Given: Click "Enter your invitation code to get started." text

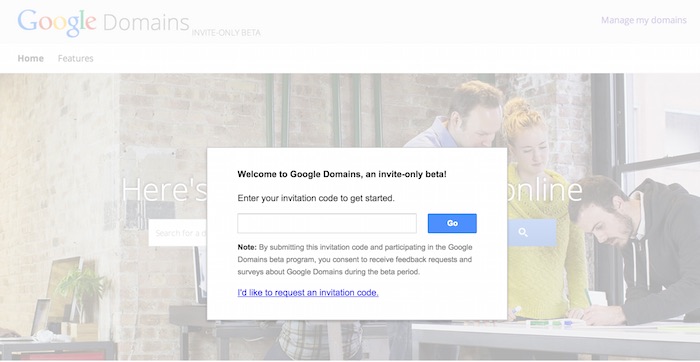Looking at the screenshot, I should [x=316, y=198].
